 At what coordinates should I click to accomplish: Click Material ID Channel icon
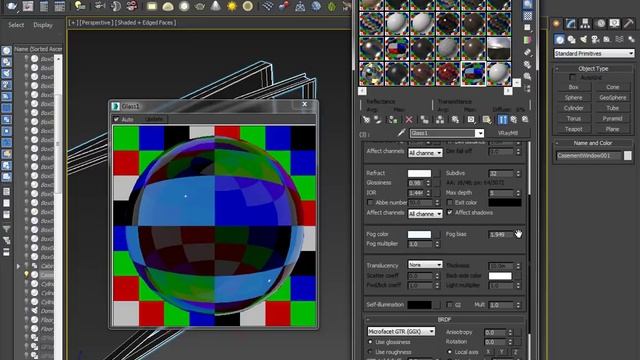[471, 120]
